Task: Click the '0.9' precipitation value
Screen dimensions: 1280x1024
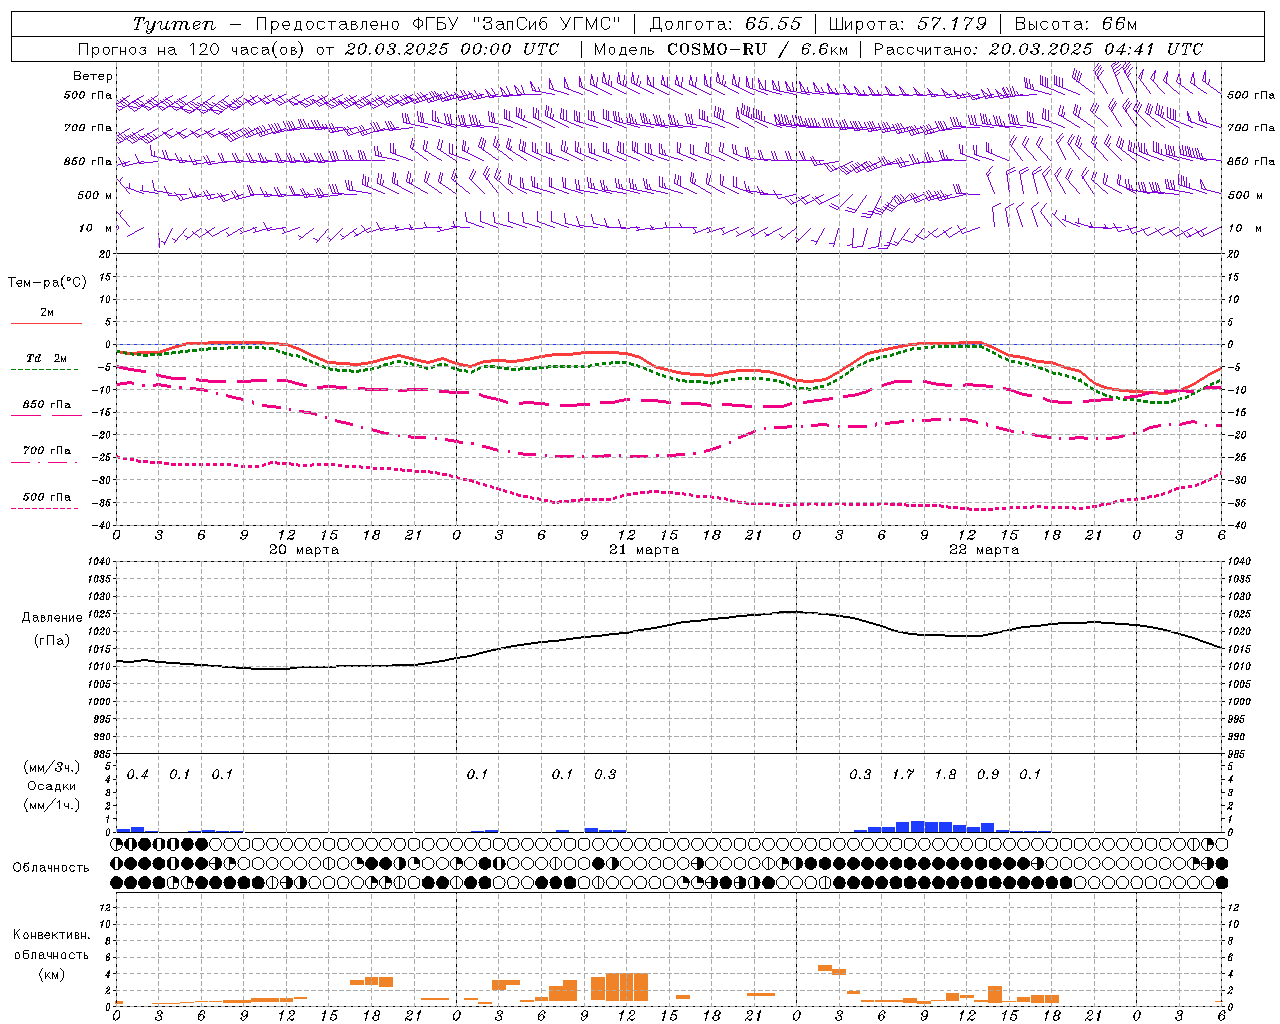Action: click(x=988, y=775)
